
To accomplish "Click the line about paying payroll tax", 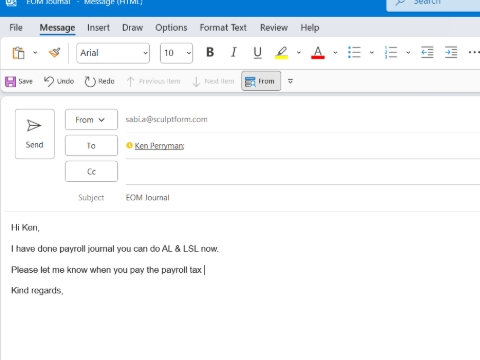I will click(x=106, y=270).
